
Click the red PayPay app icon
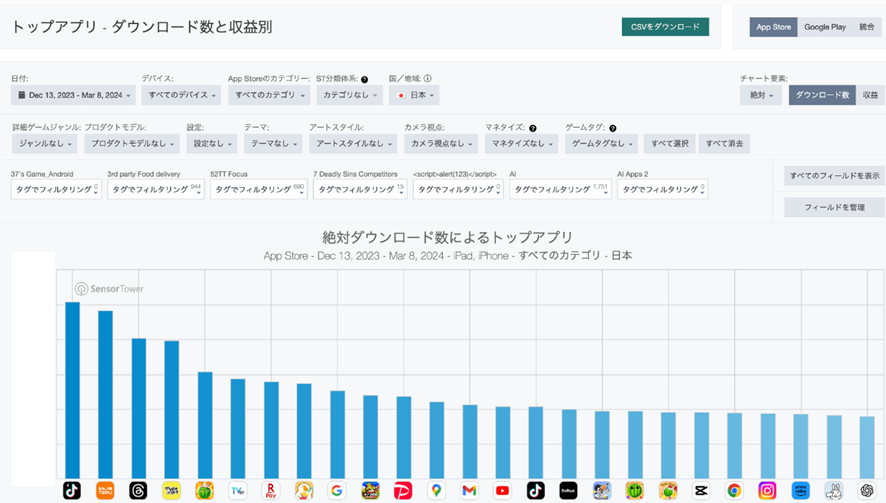click(403, 491)
